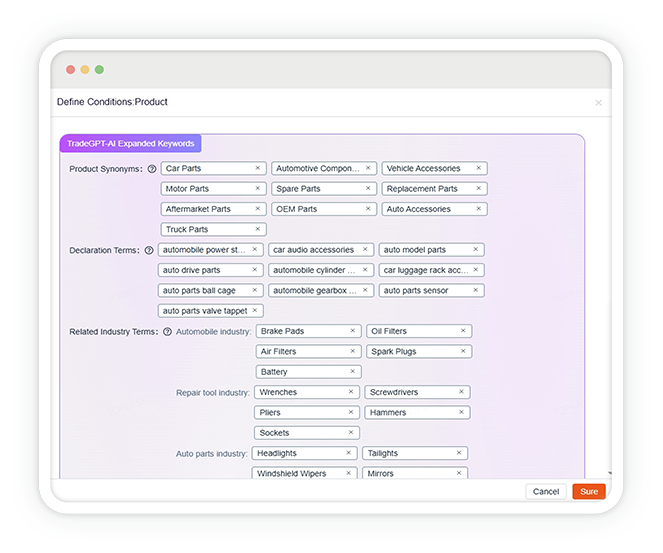663x553 pixels.
Task: Click the auto model parts text
Action: [x=415, y=250]
